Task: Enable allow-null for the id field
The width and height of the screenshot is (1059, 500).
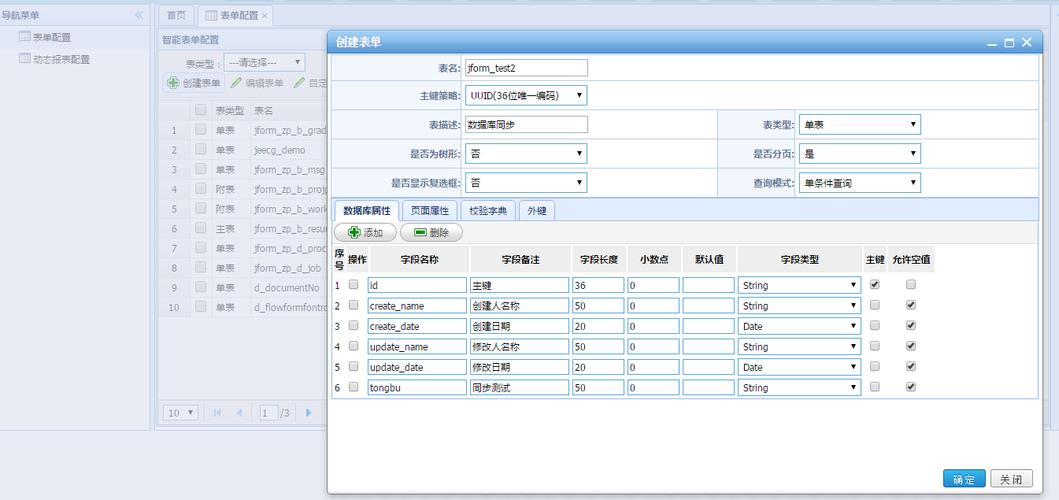Action: [911, 284]
